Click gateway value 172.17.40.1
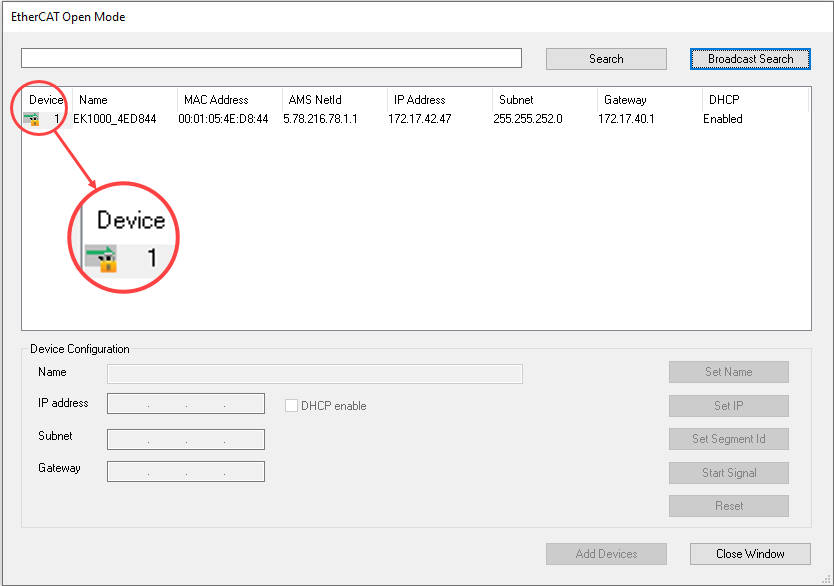The height and width of the screenshot is (586, 834). 626,119
